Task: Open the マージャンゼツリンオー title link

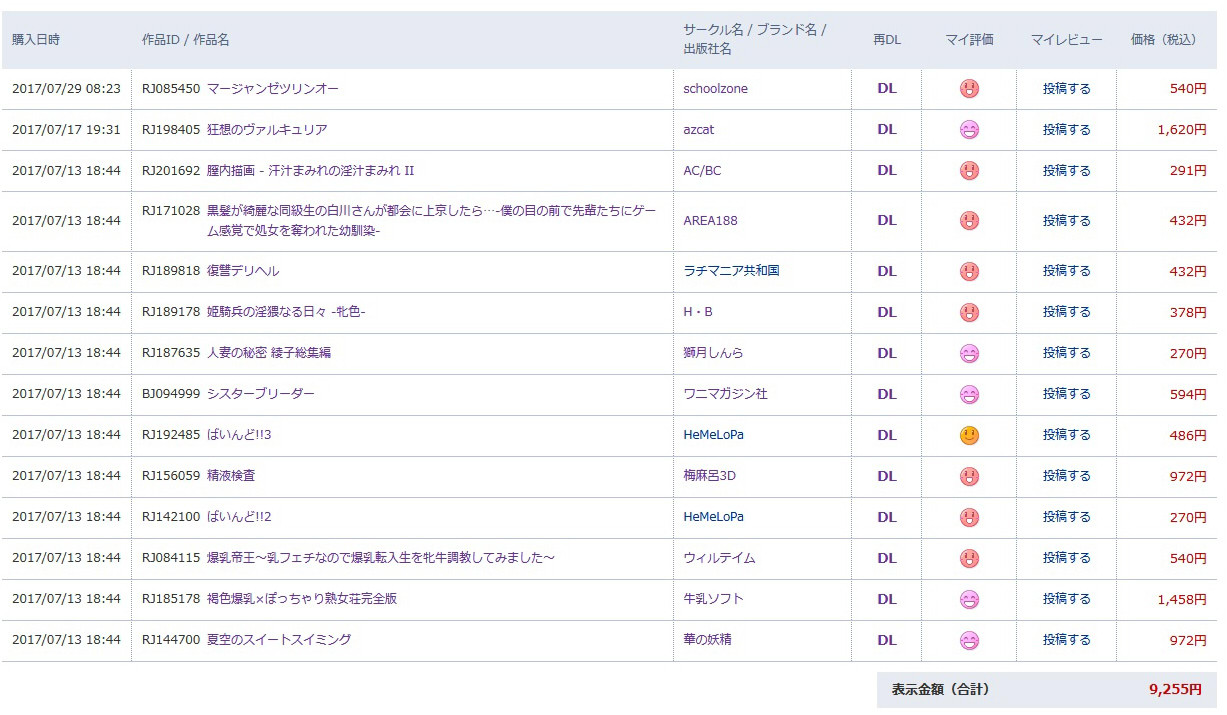Action: pyautogui.click(x=273, y=89)
